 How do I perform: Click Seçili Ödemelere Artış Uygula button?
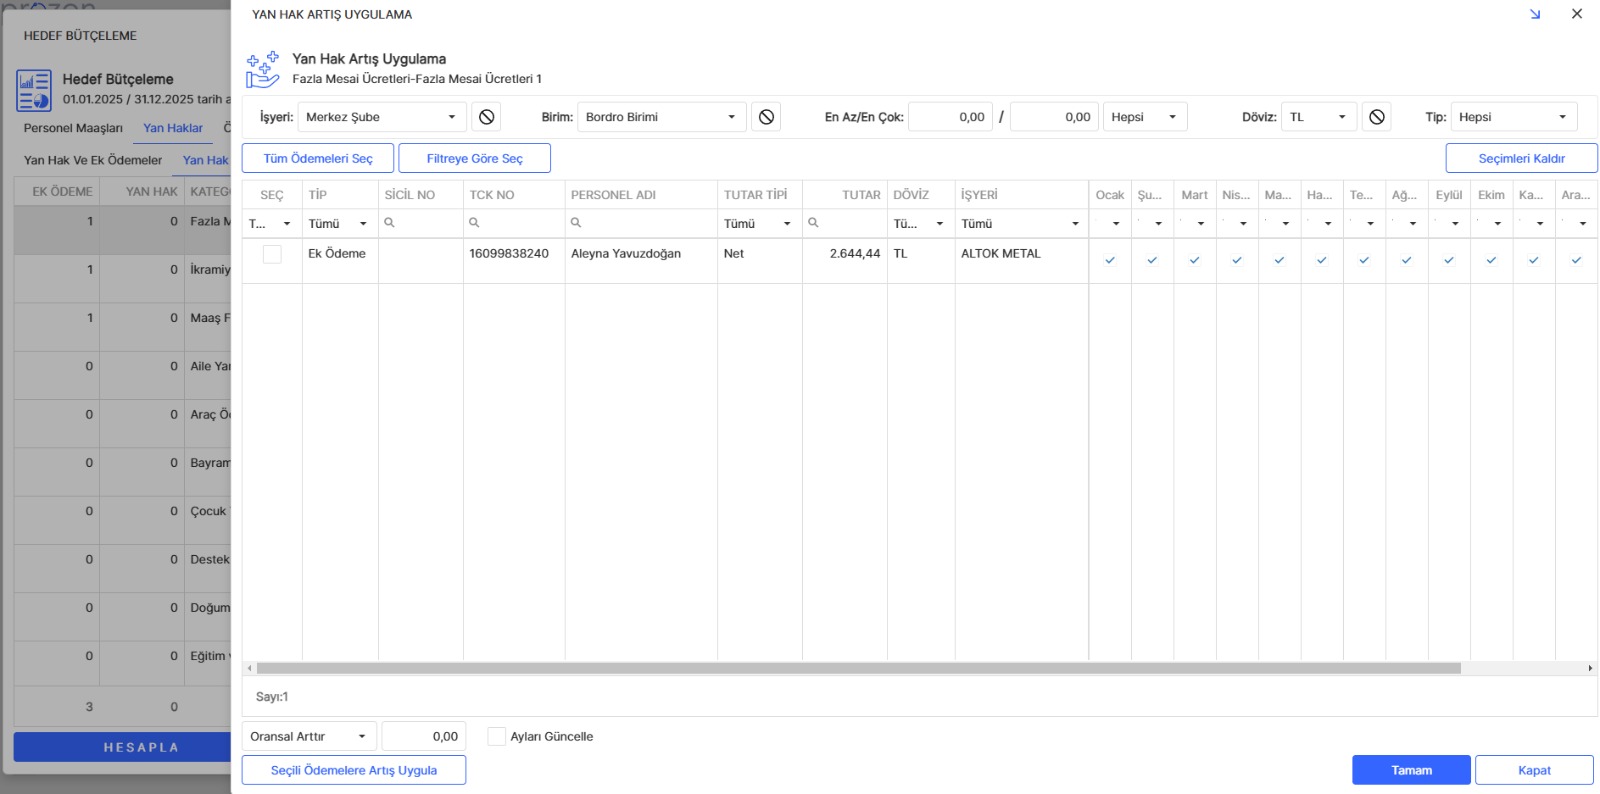click(354, 770)
